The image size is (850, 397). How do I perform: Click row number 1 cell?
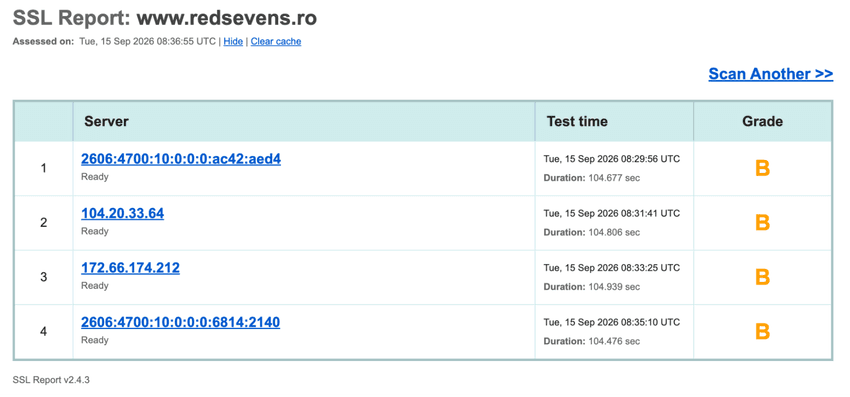(43, 169)
